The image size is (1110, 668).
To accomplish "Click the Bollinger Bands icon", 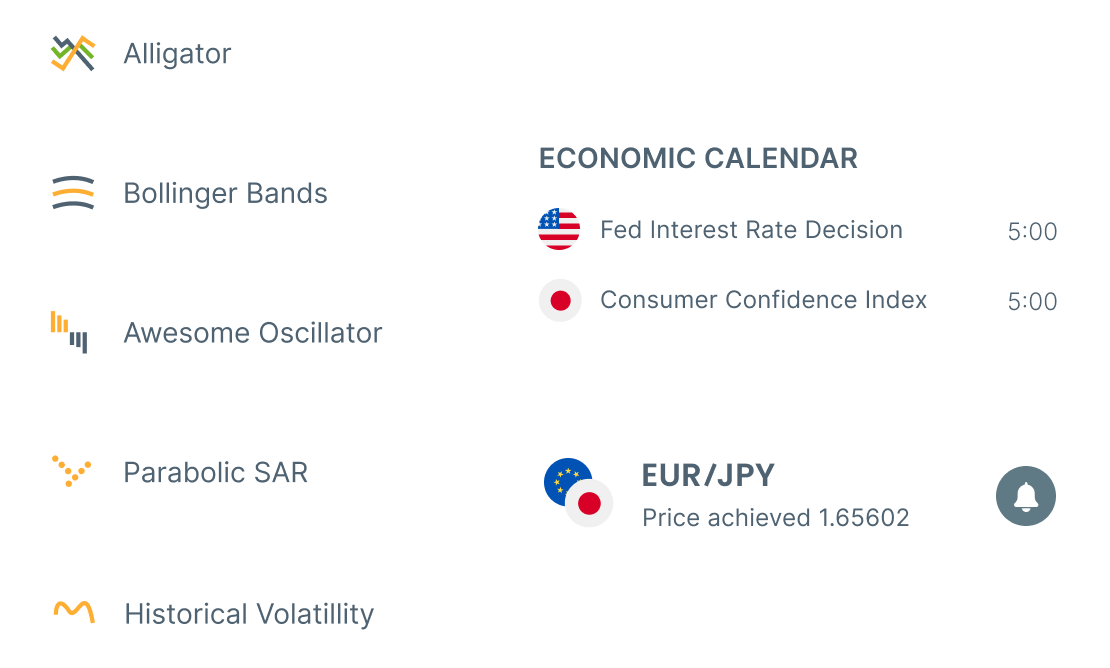I will 73,193.
